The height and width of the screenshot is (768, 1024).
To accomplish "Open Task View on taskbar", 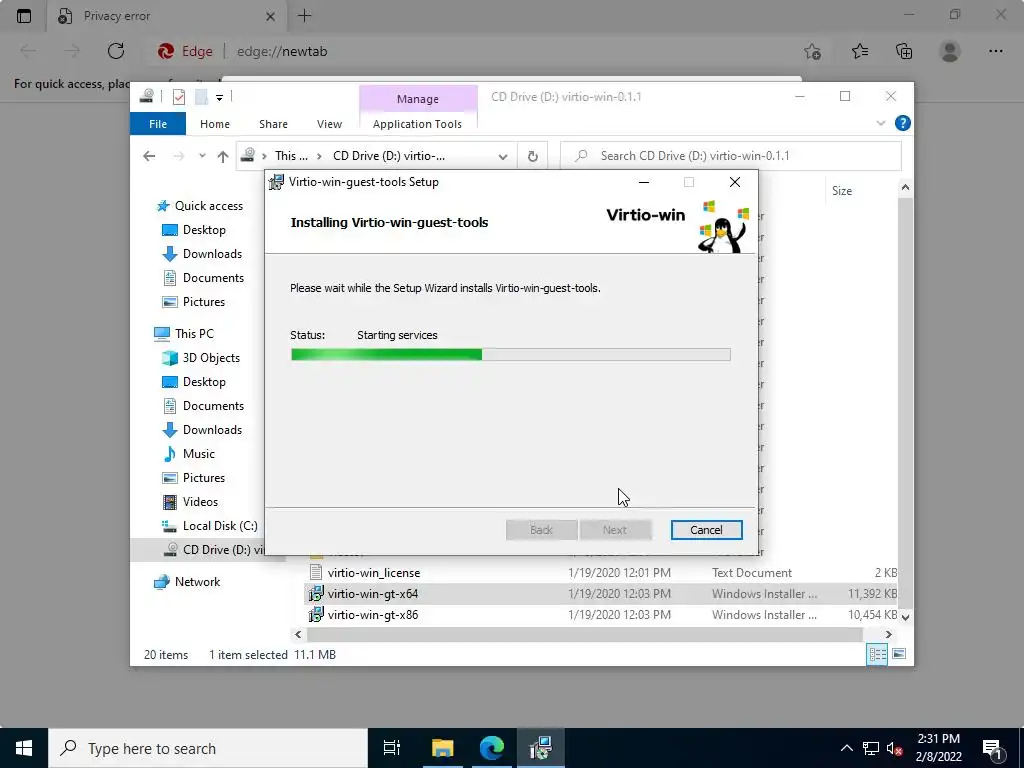I will [392, 748].
